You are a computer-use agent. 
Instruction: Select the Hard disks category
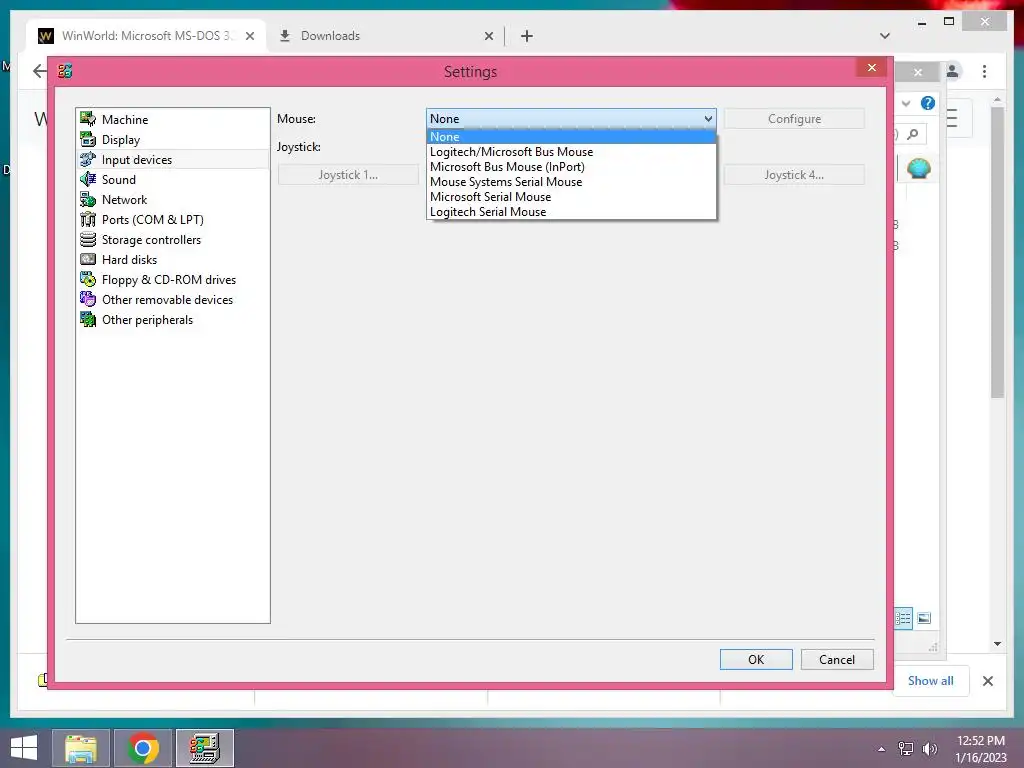pyautogui.click(x=129, y=260)
